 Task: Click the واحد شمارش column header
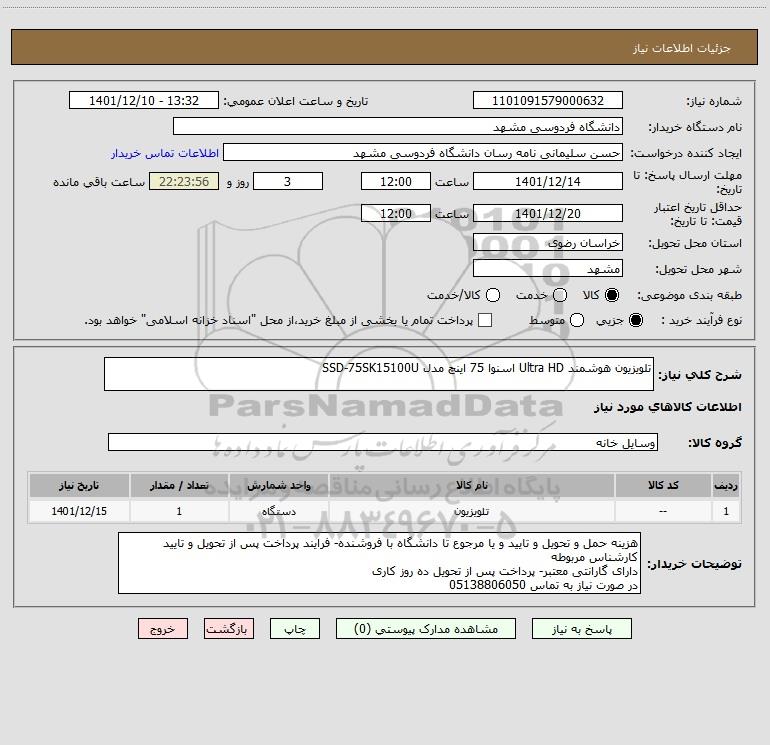(278, 485)
